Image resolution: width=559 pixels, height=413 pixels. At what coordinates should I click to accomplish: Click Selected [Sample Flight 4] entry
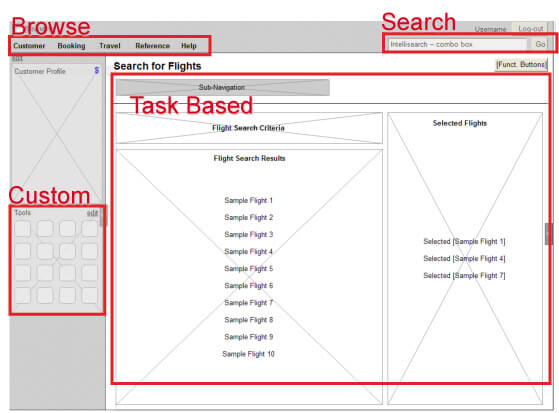(x=464, y=259)
